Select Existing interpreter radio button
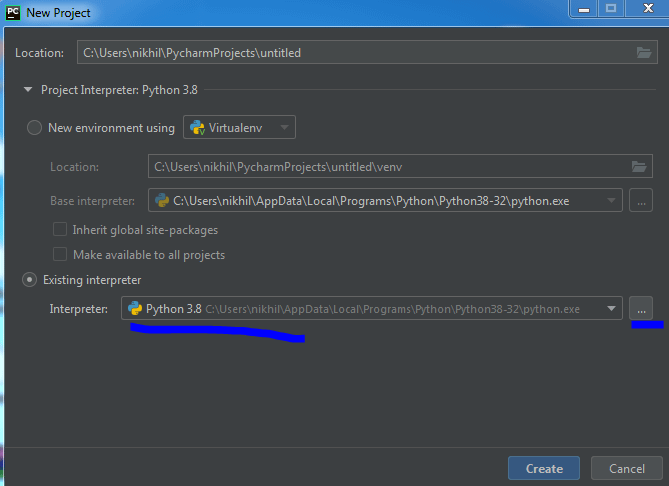This screenshot has height=486, width=669. tap(29, 280)
